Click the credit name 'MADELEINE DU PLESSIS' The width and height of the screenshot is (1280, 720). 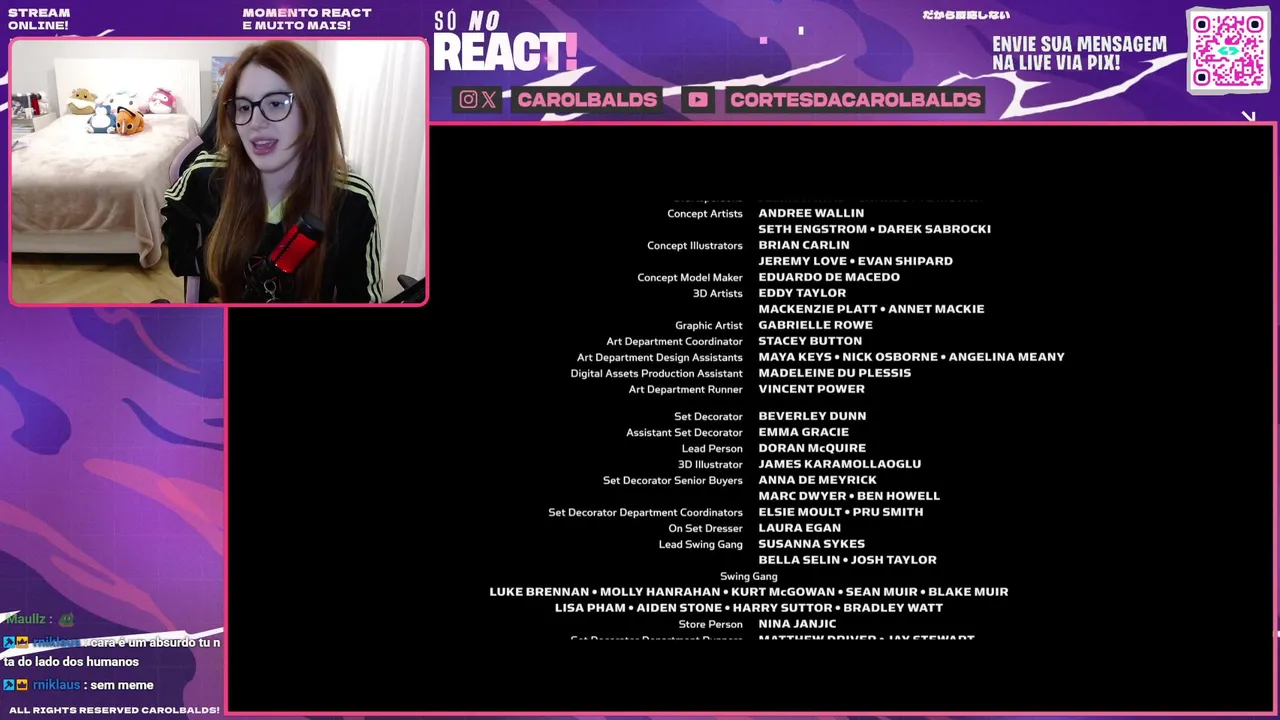point(834,373)
